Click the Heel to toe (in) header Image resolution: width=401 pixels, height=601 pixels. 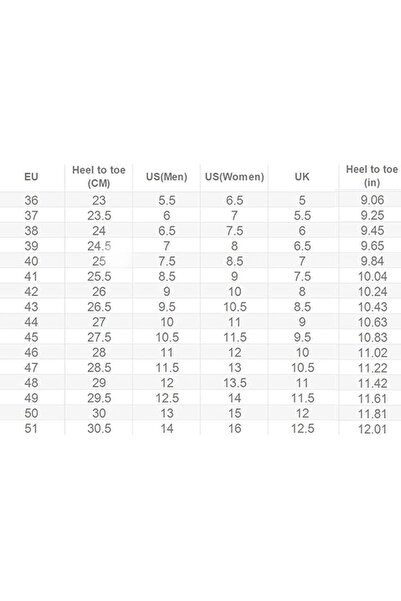coord(372,176)
